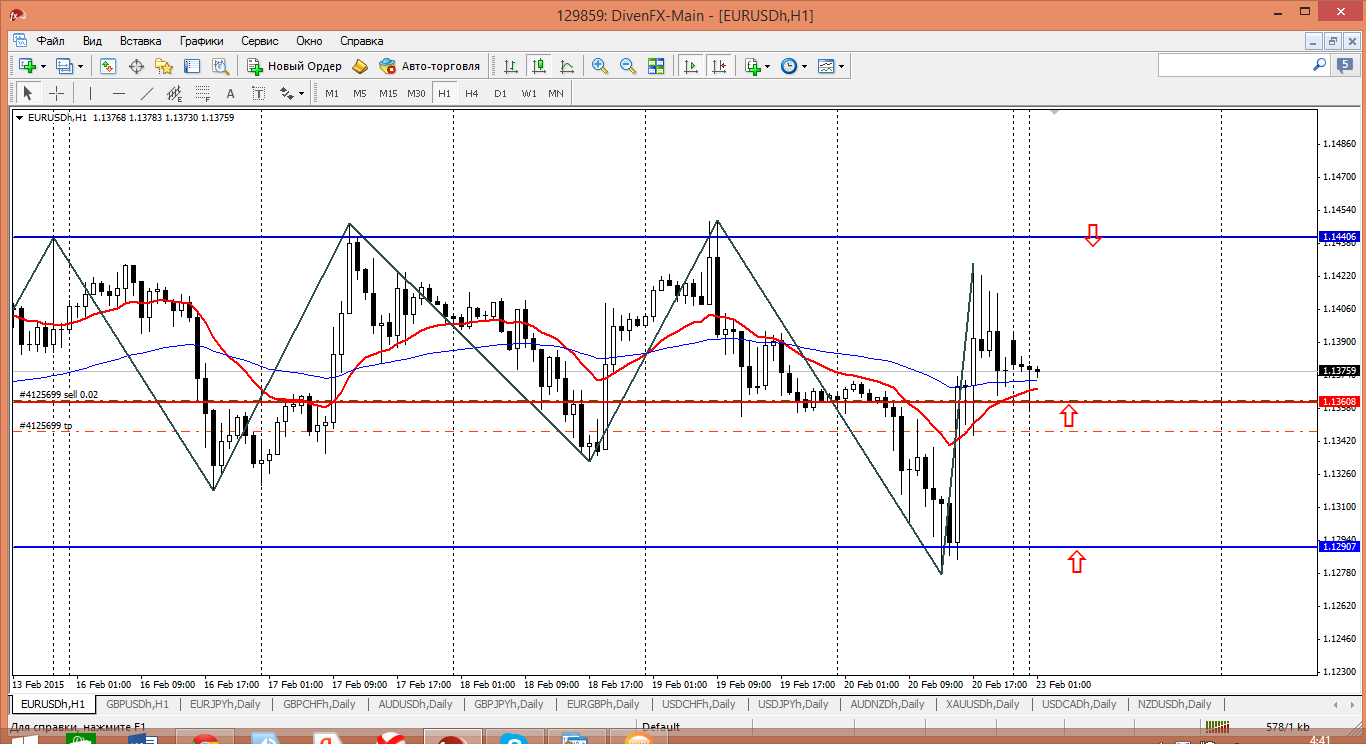Screen dimensions: 1370x744
Task: Click the Default profile in the status bar
Action: 661,727
